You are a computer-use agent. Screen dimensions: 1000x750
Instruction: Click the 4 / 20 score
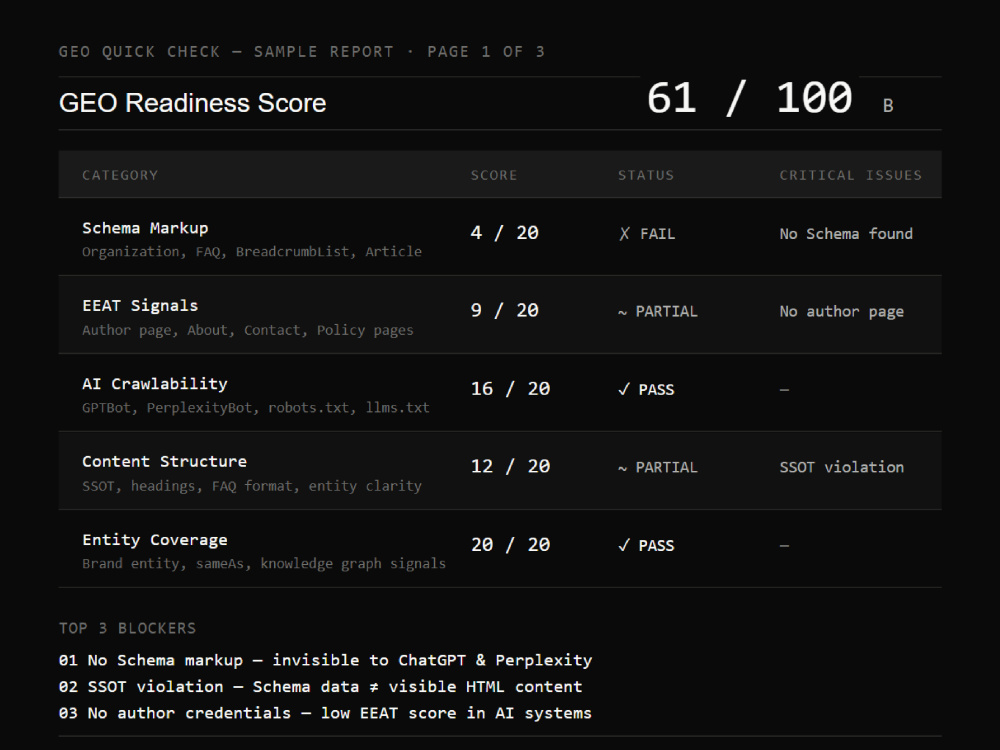pyautogui.click(x=504, y=233)
